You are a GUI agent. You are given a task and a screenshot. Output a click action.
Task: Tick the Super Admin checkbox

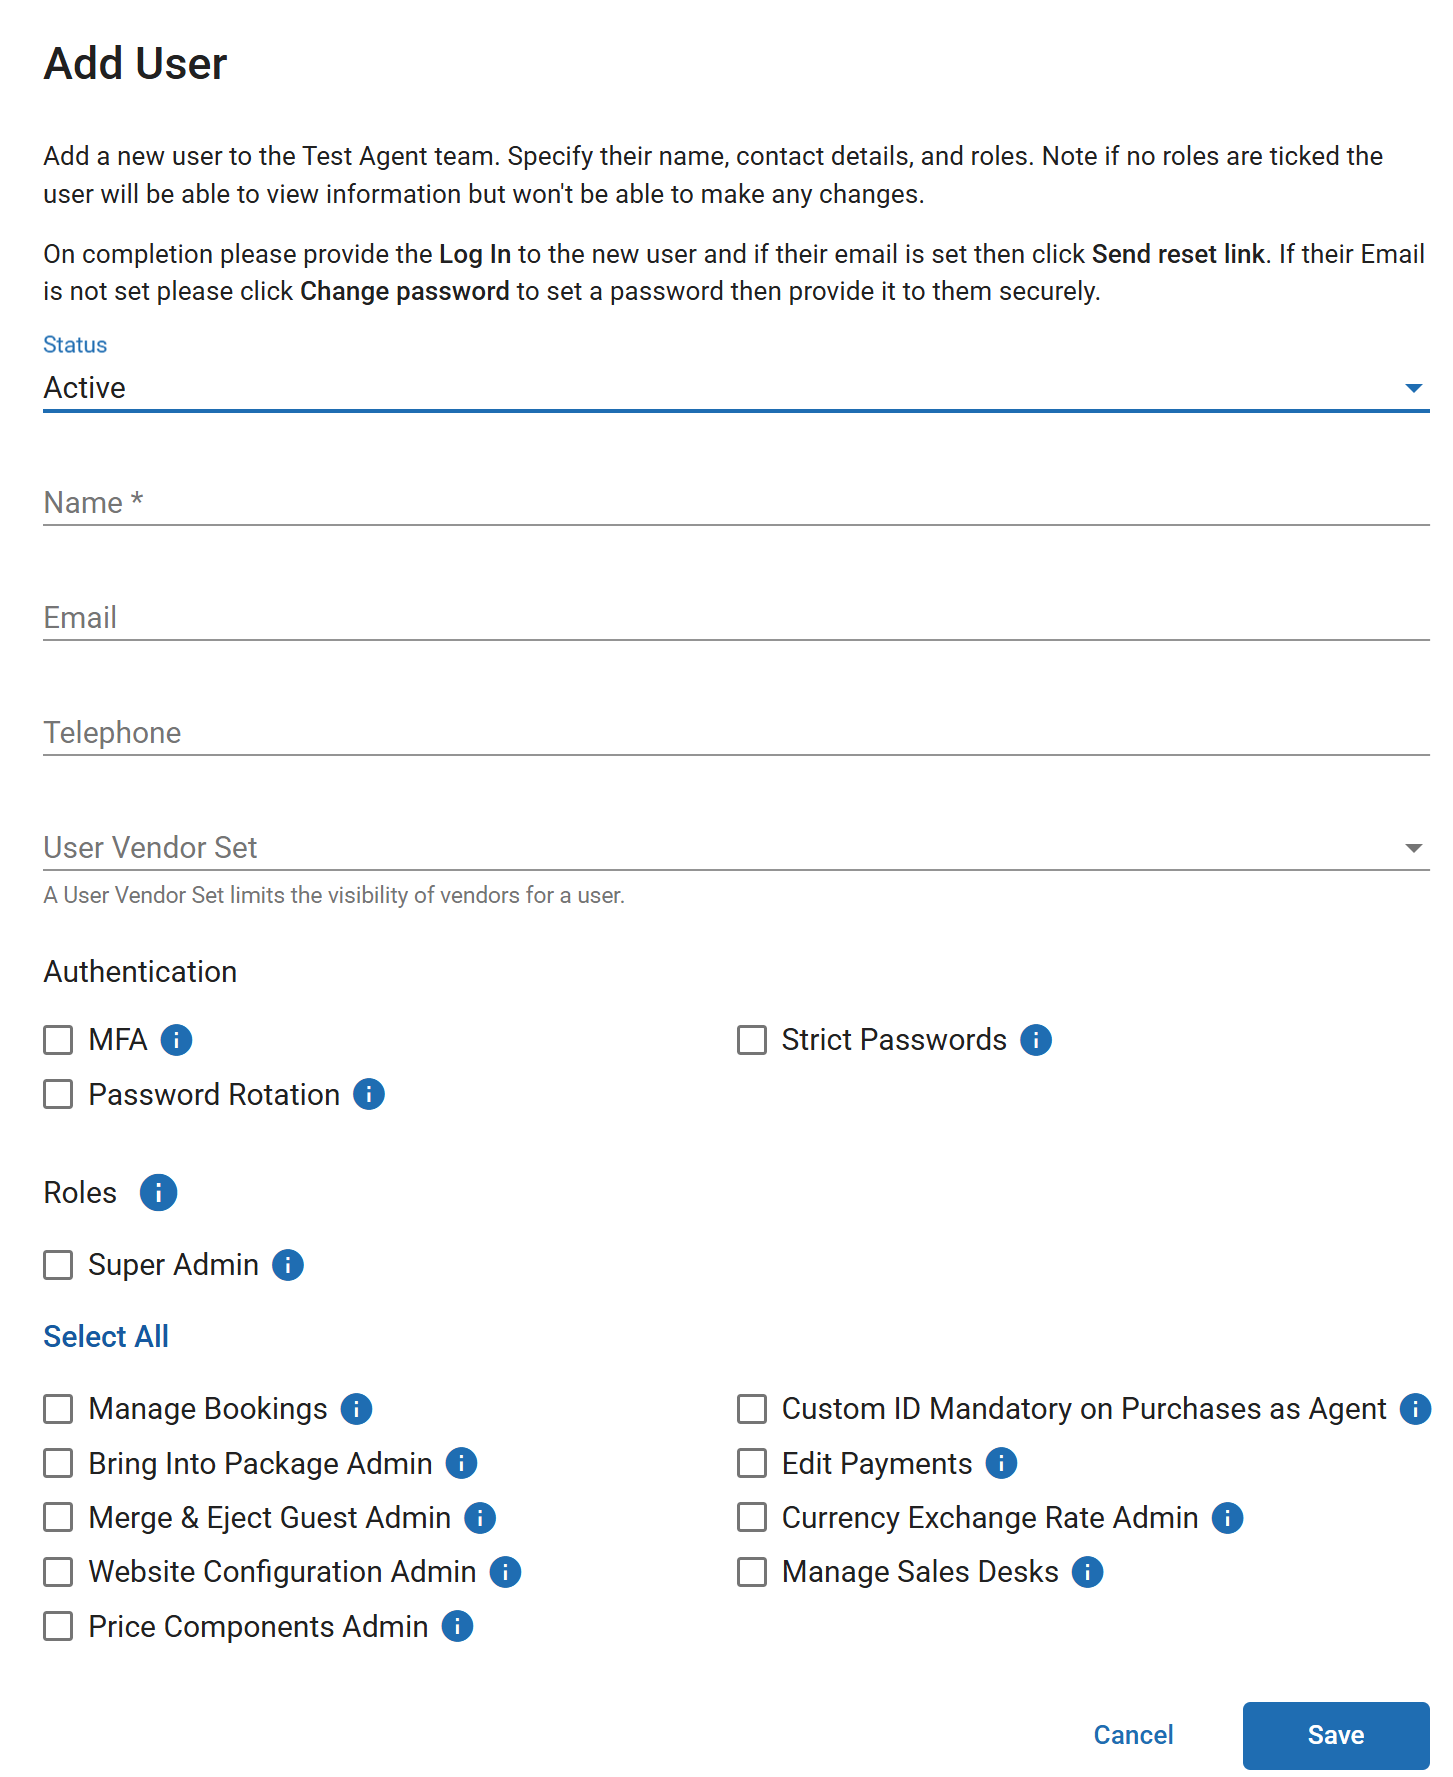(x=58, y=1265)
